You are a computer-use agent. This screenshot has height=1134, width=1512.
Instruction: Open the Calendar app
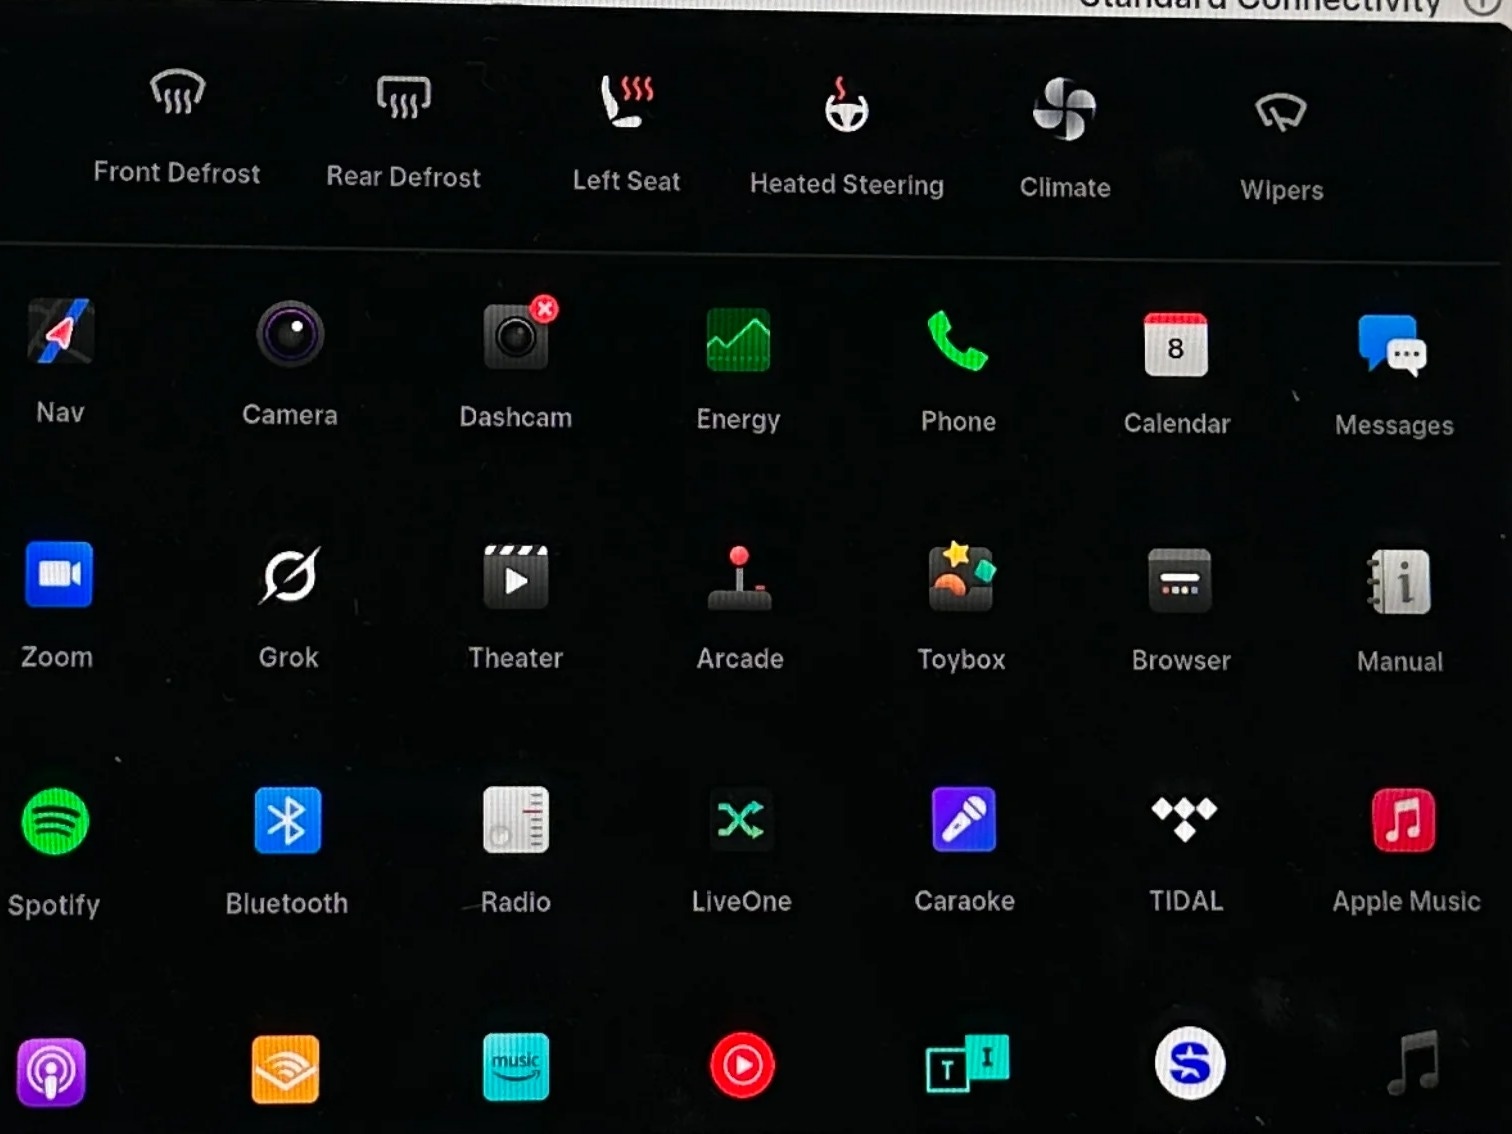(x=1176, y=345)
